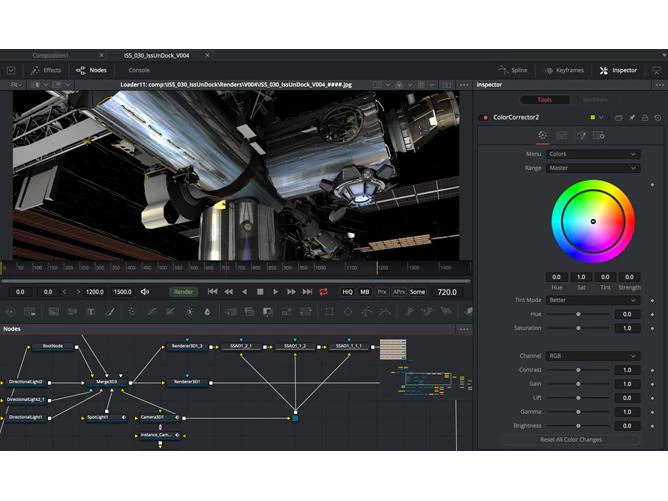
Task: Click Reset All Color Changes
Action: (571, 439)
